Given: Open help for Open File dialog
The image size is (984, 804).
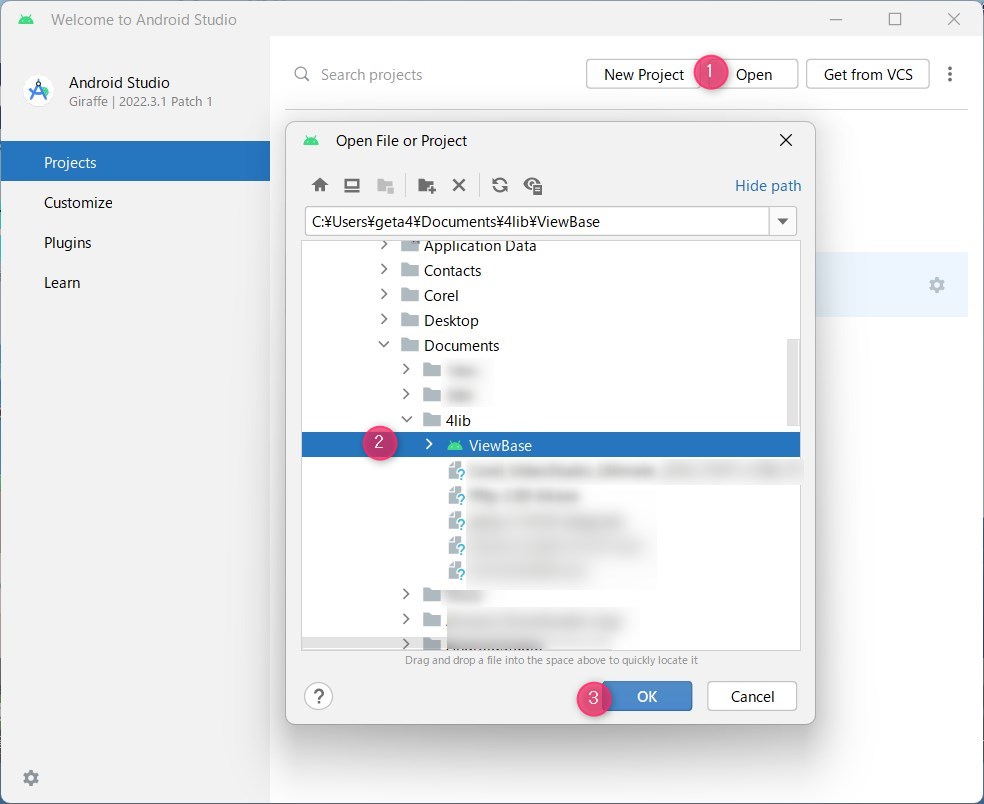Looking at the screenshot, I should 319,696.
